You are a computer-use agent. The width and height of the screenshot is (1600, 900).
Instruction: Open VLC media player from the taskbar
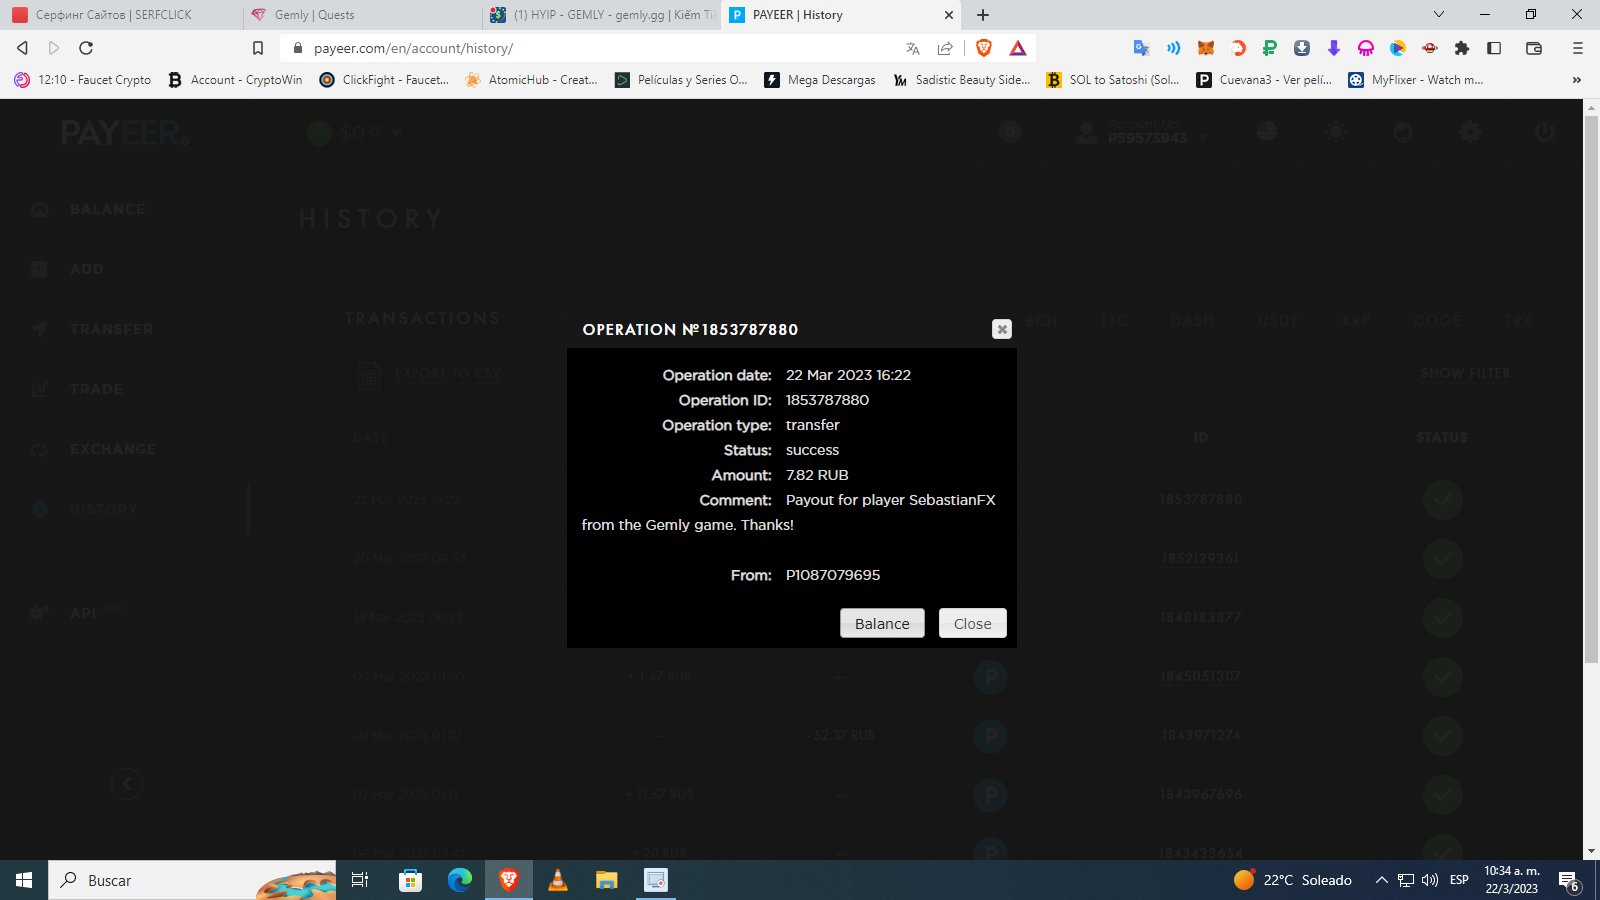point(558,880)
